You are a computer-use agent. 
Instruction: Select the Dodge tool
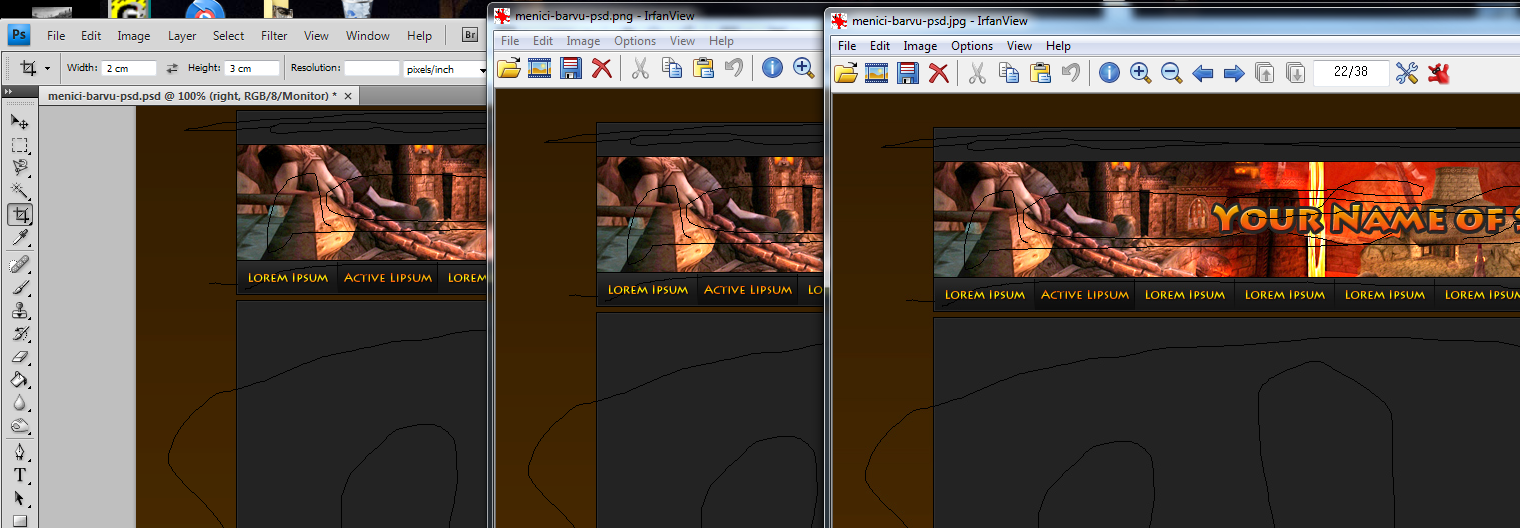[x=20, y=426]
